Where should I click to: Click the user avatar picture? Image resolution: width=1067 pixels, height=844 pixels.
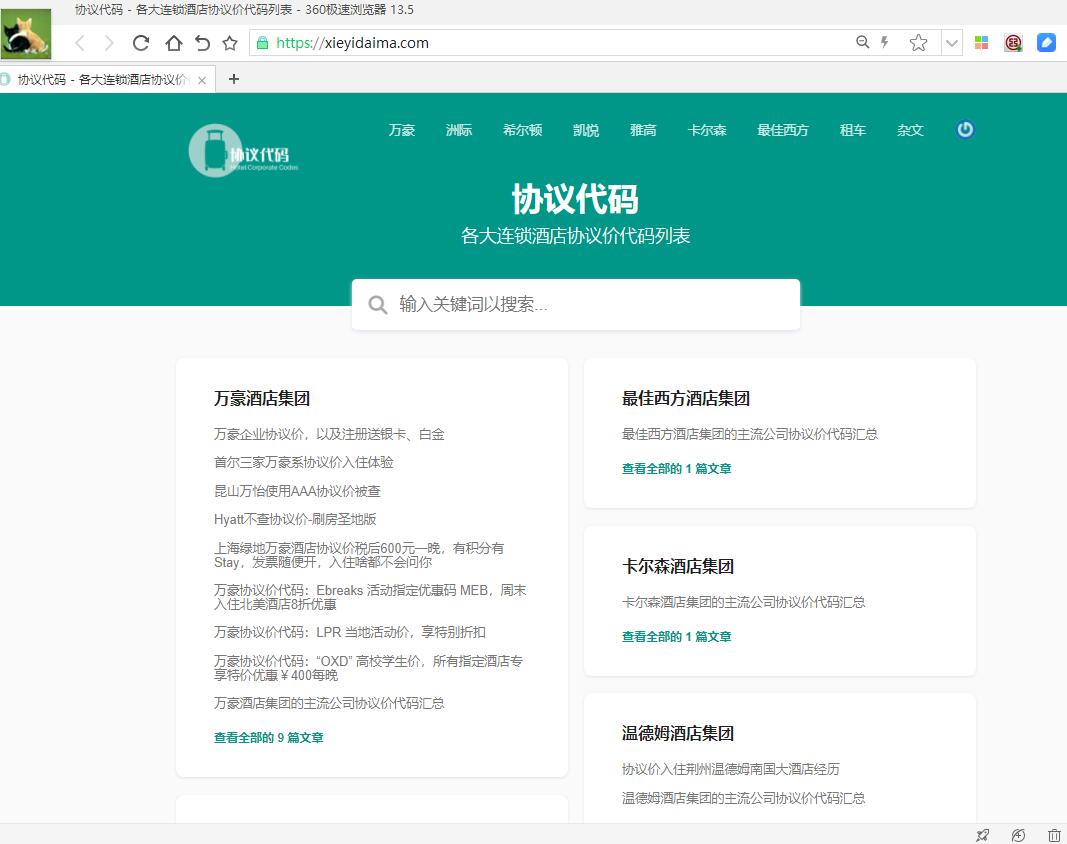(26, 33)
